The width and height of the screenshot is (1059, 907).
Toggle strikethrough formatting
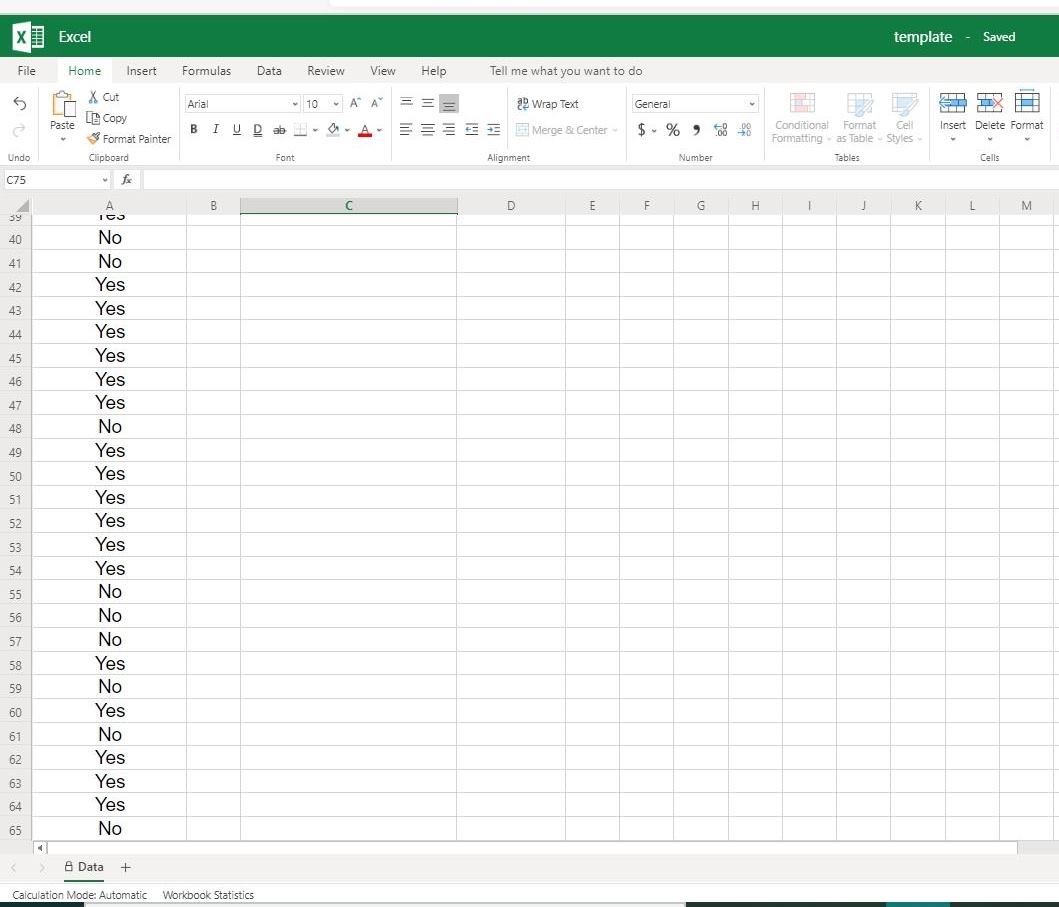pyautogui.click(x=279, y=130)
